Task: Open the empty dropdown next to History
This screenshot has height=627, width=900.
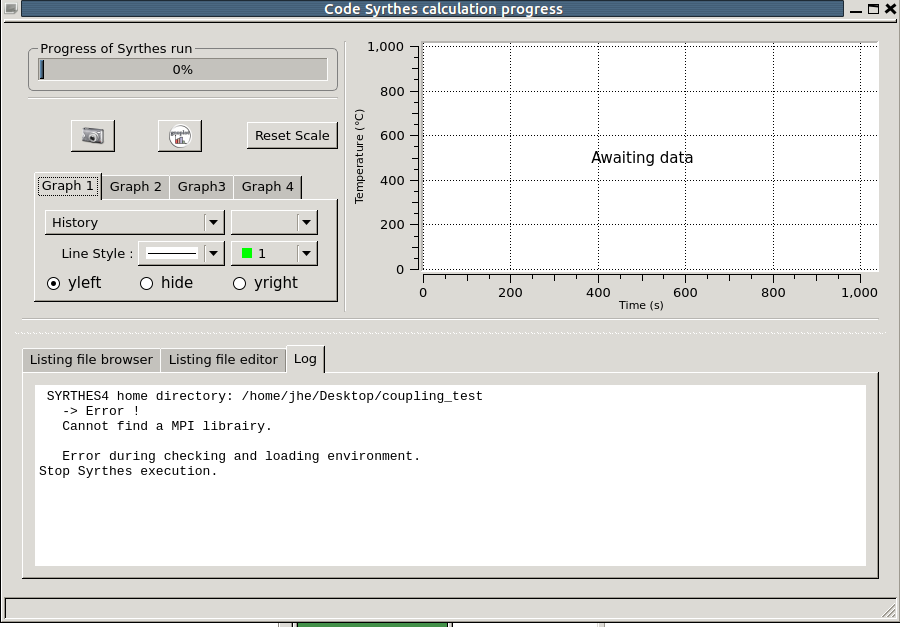Action: 274,222
